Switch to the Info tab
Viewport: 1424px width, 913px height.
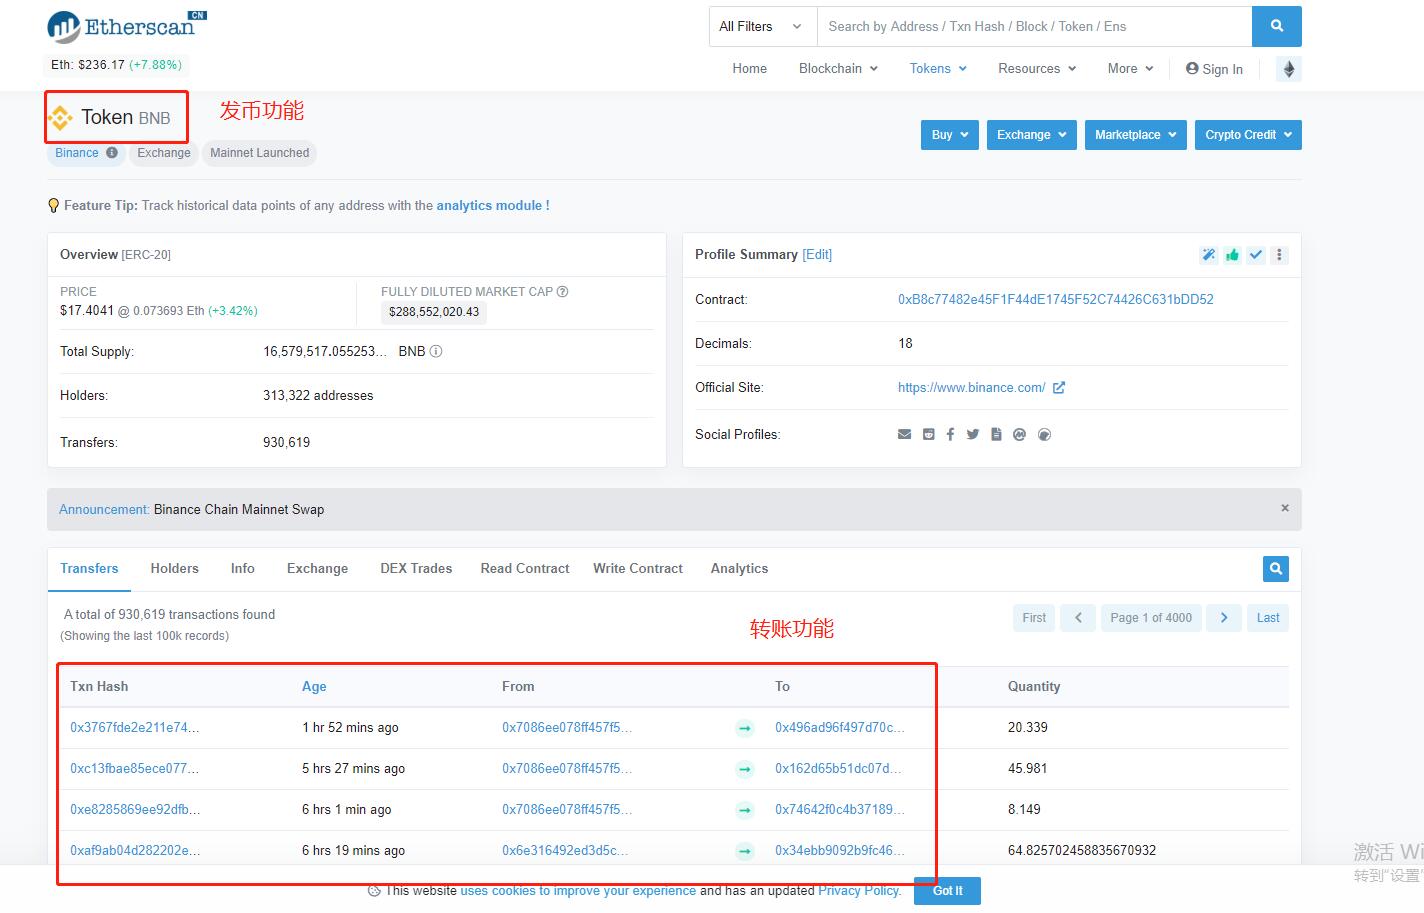[x=243, y=569]
